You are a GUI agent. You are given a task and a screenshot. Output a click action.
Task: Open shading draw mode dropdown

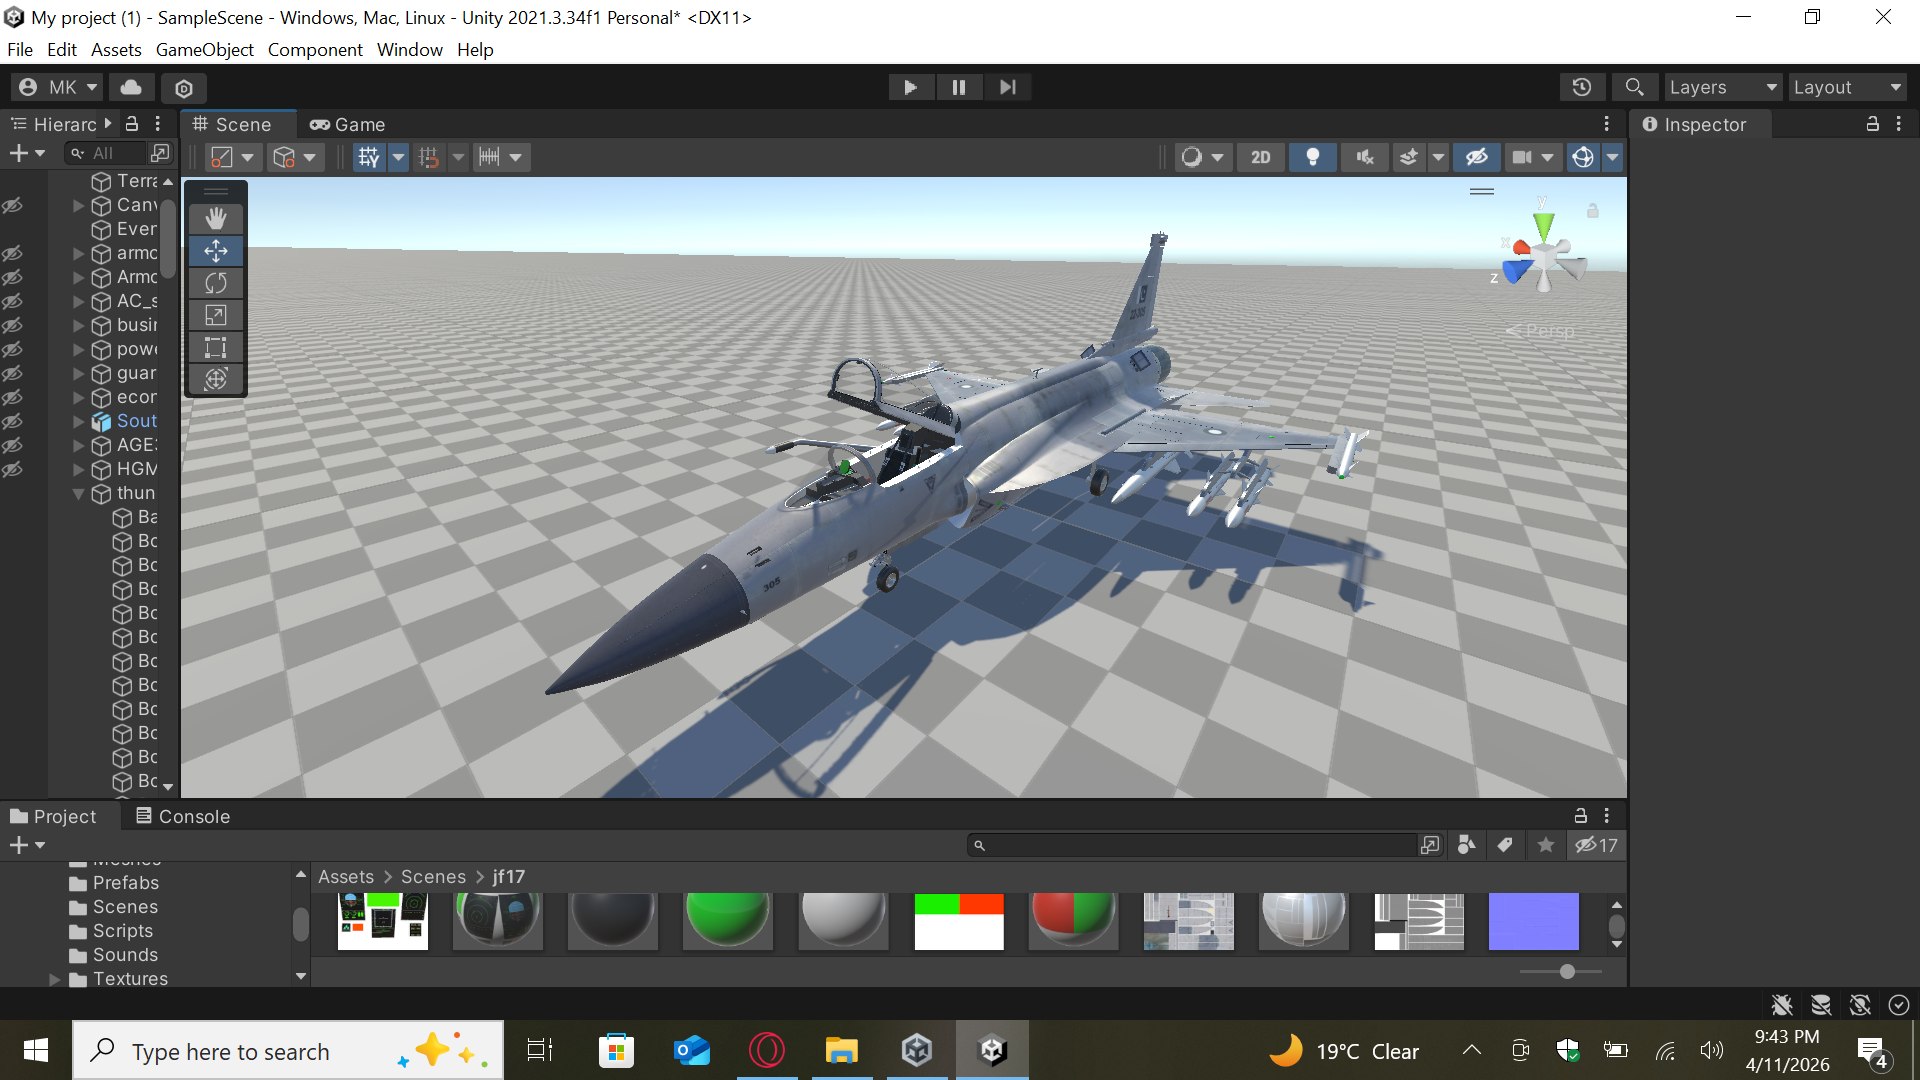tap(1201, 157)
